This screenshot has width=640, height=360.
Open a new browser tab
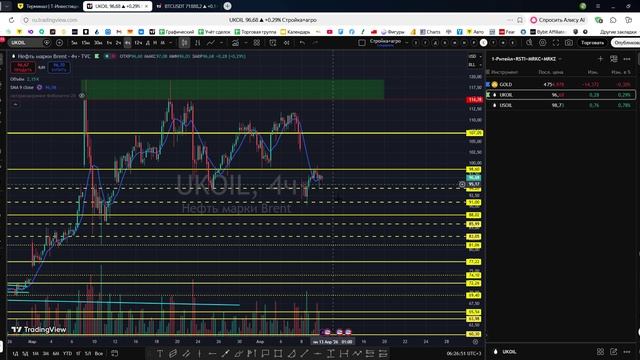(227, 6)
